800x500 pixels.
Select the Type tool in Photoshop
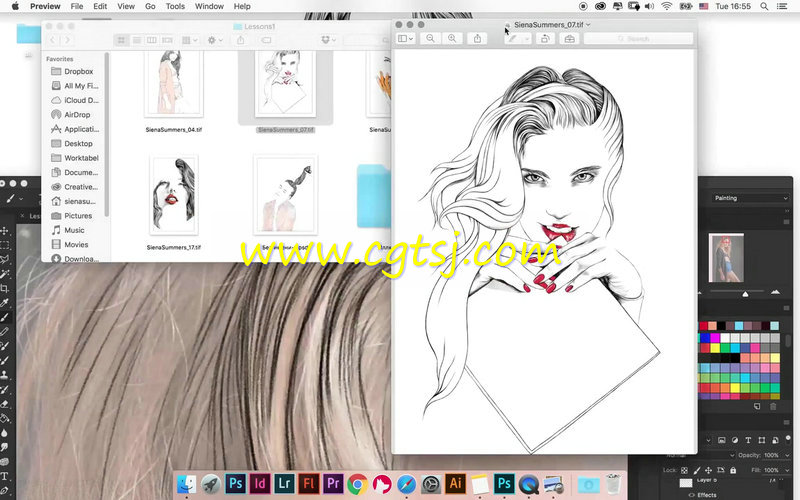pos(5,476)
